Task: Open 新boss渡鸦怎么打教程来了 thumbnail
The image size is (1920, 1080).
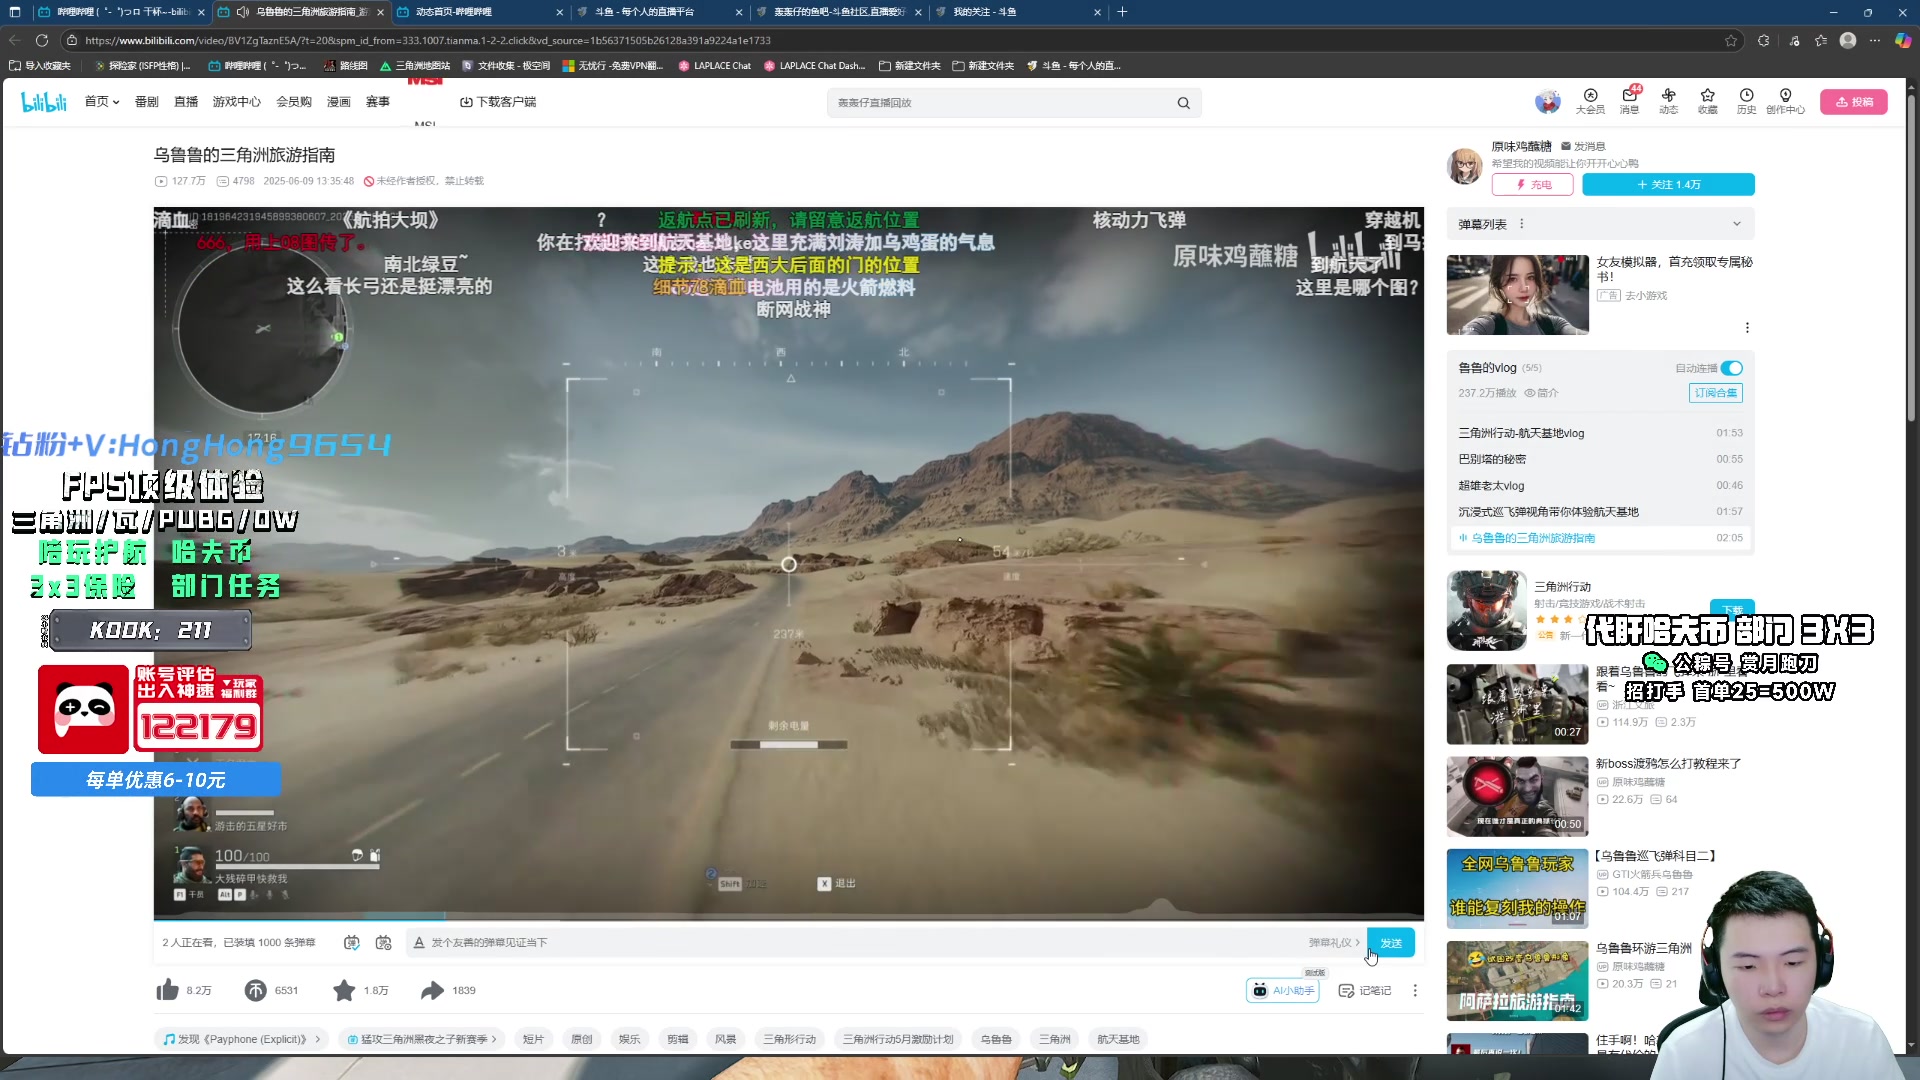Action: [1517, 796]
